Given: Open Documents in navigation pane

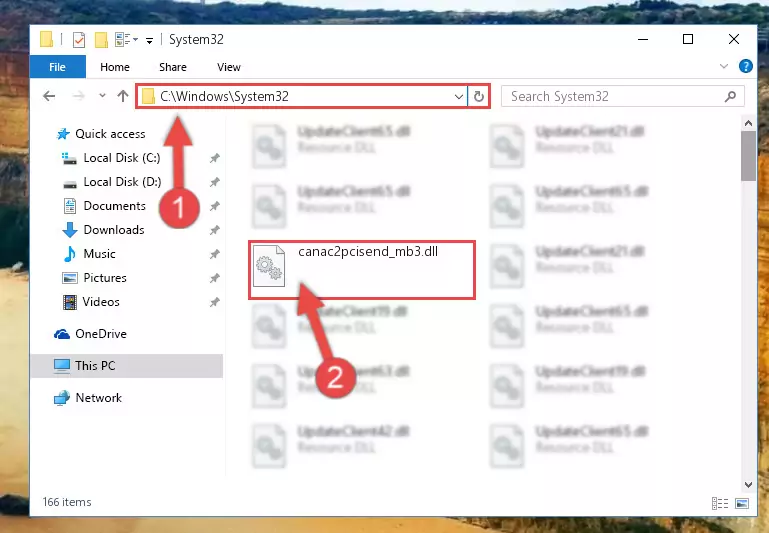Looking at the screenshot, I should tap(114, 206).
